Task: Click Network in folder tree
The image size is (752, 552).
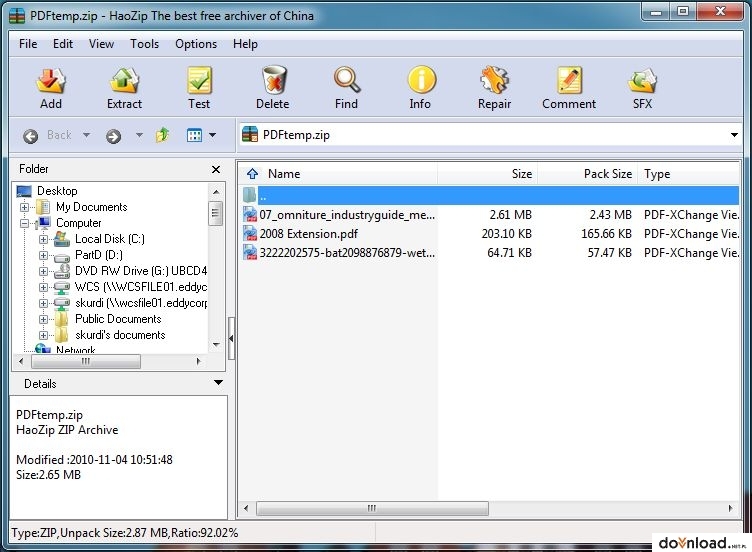Action: (76, 350)
